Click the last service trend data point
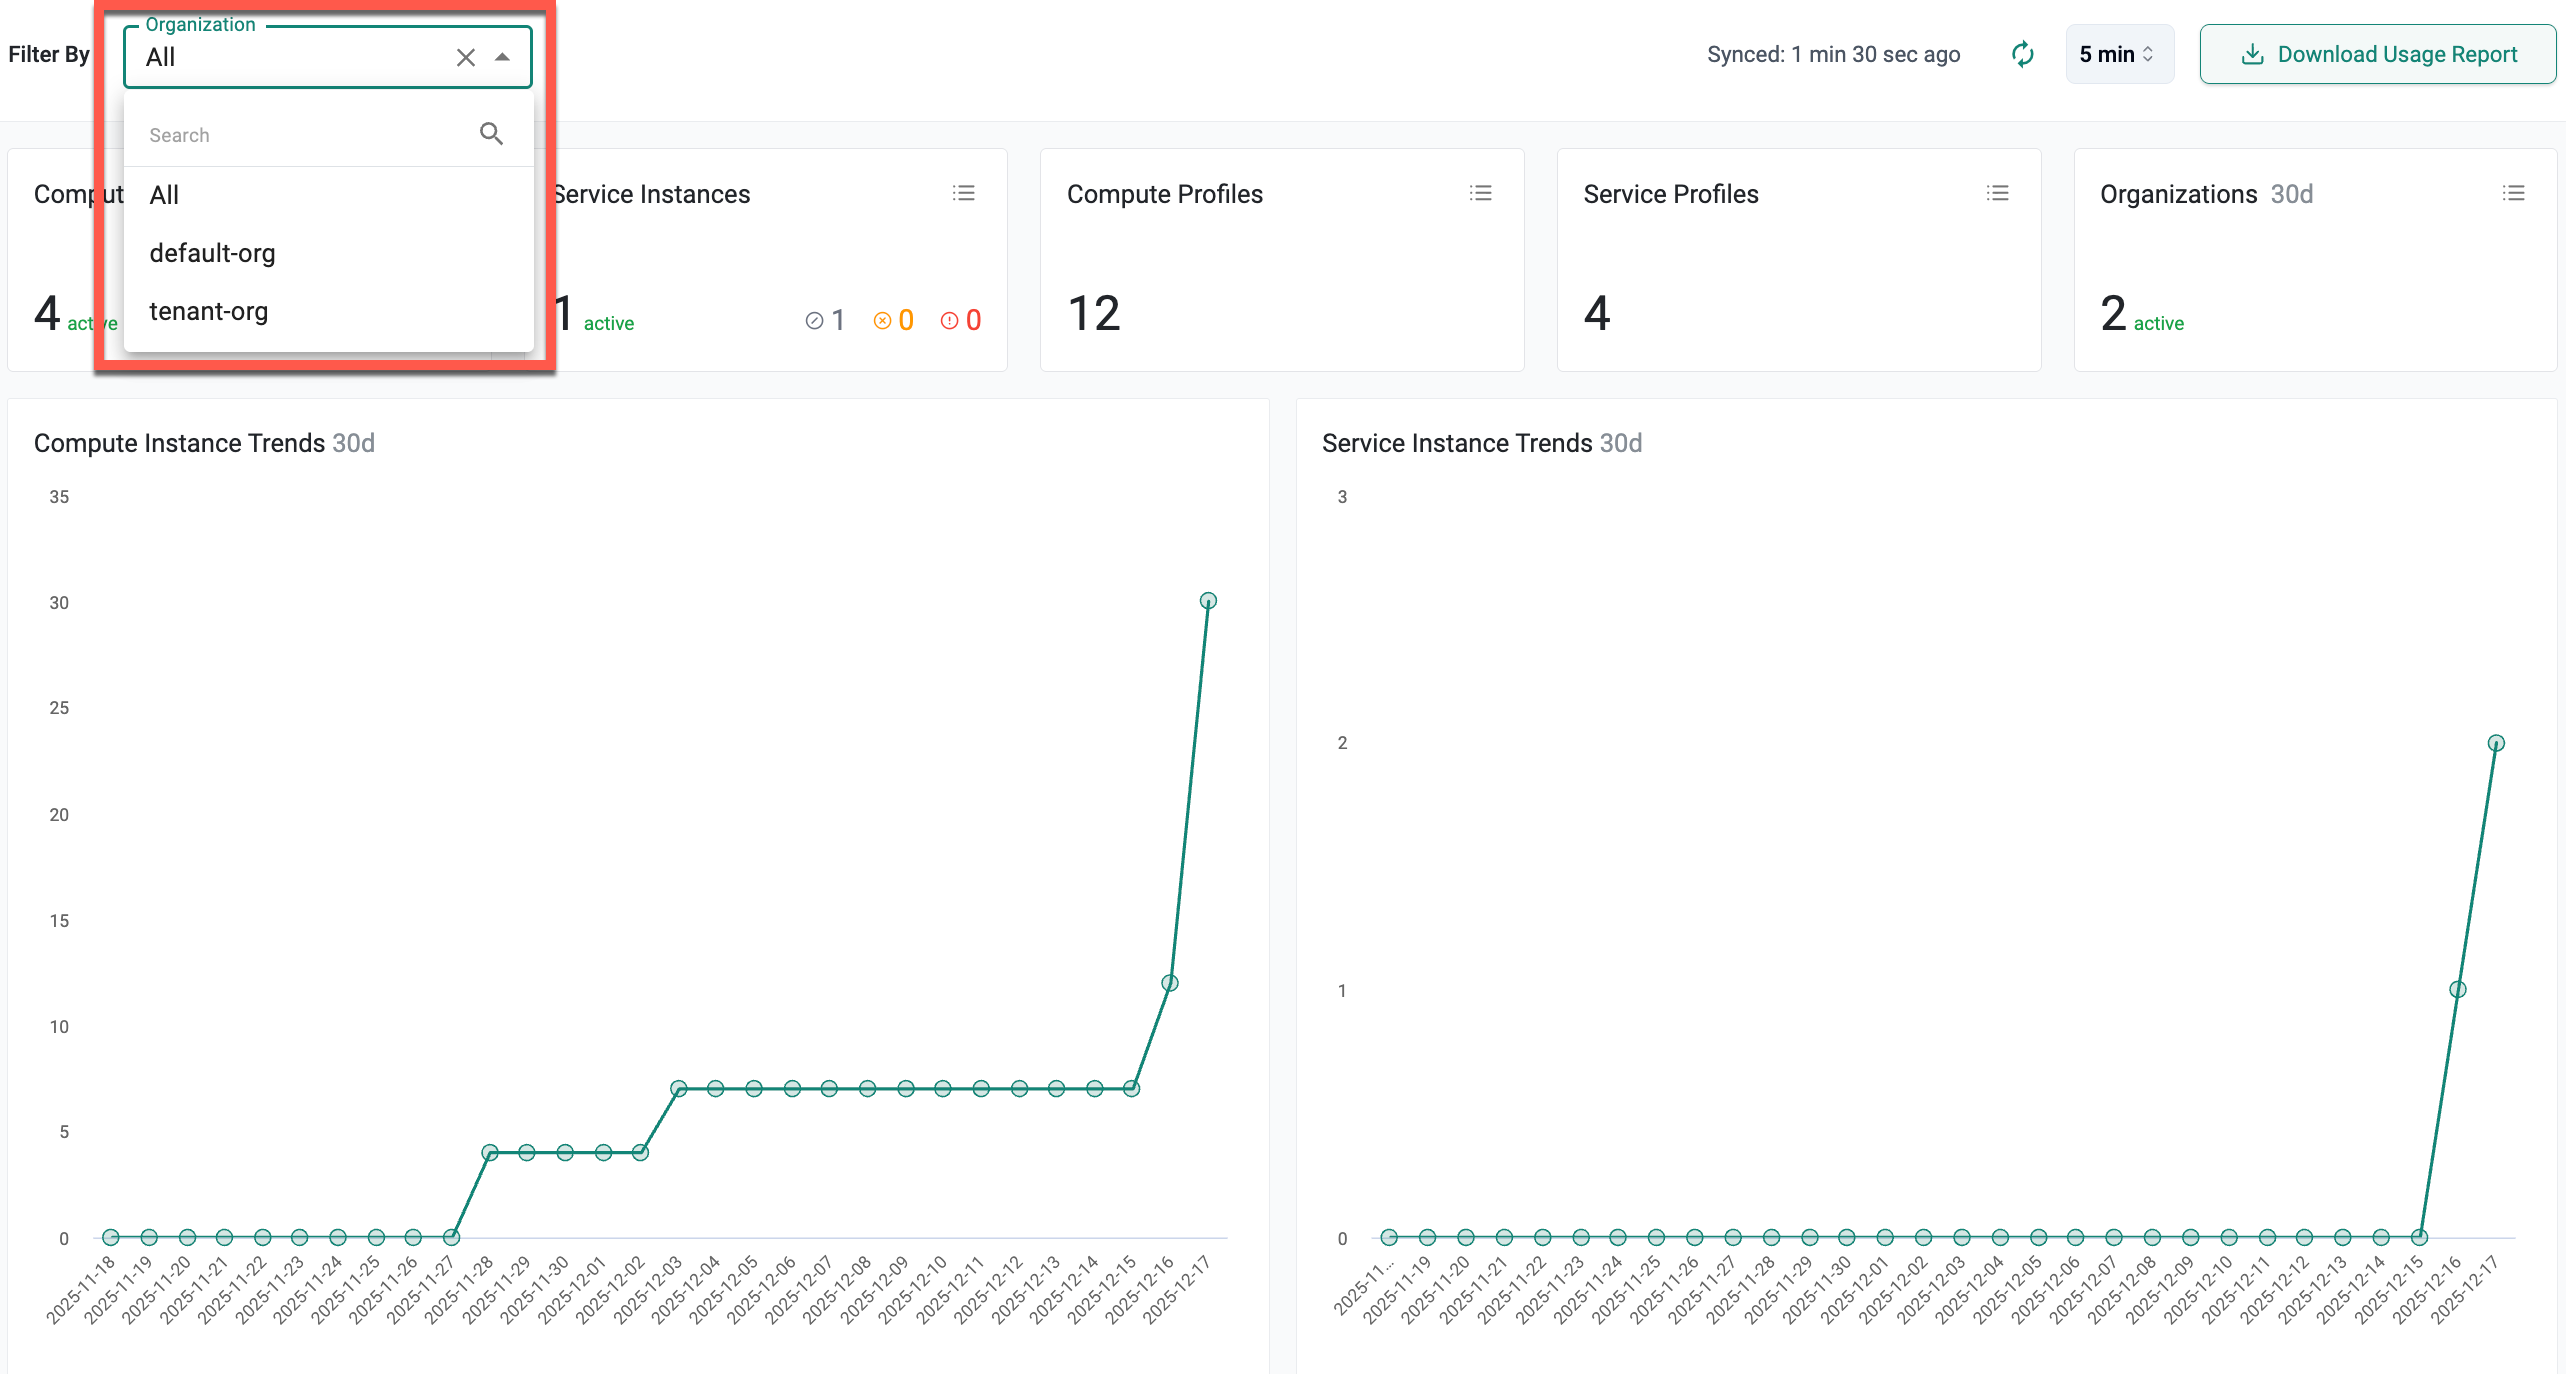 2496,743
